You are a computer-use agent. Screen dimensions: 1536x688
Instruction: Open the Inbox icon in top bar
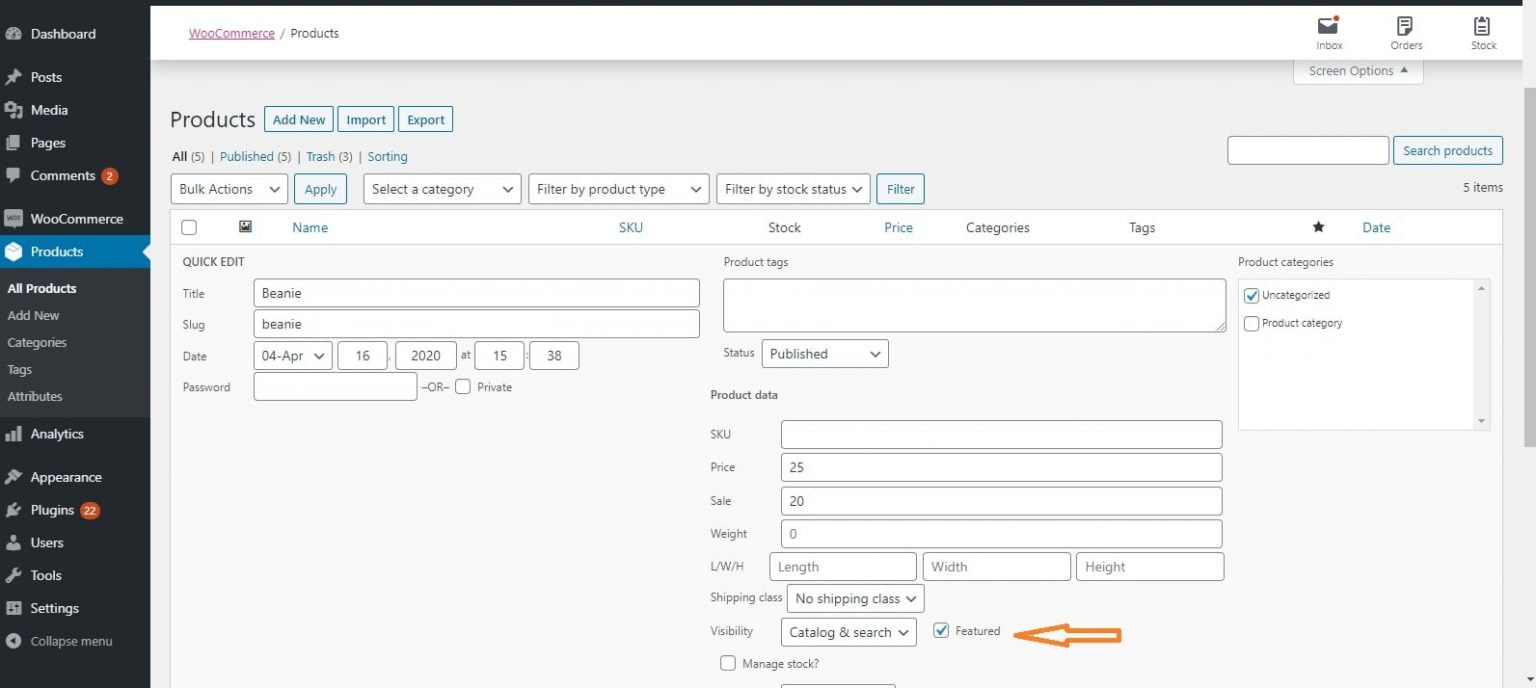click(x=1328, y=27)
